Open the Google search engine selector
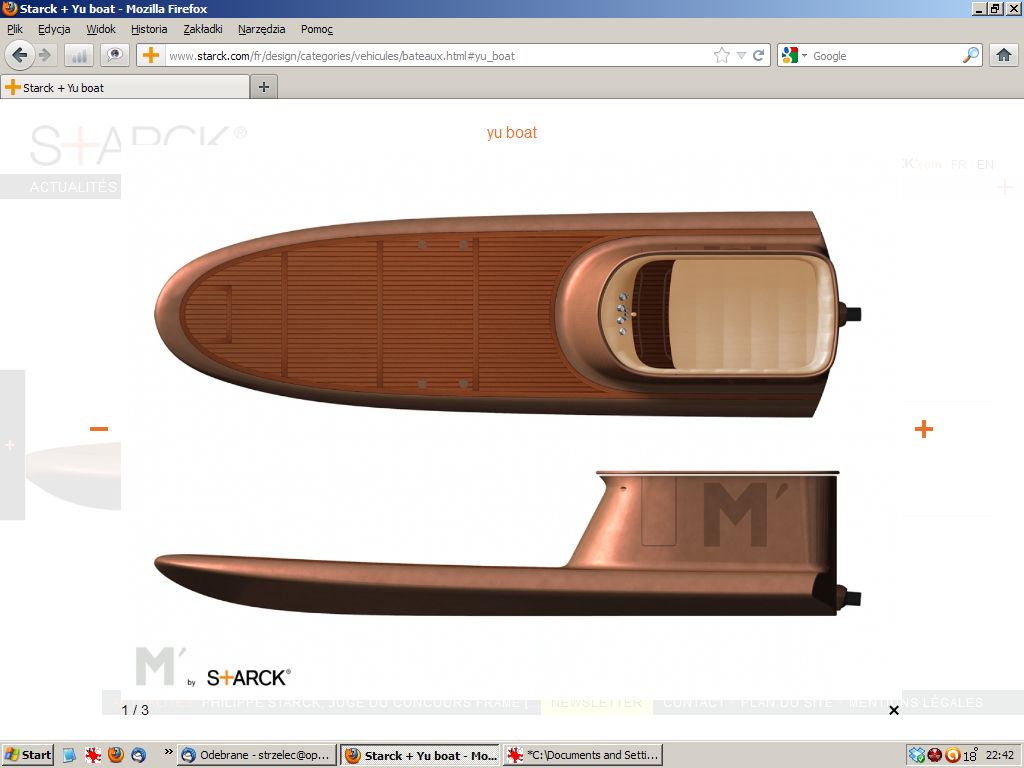1024x768 pixels. pyautogui.click(x=794, y=56)
